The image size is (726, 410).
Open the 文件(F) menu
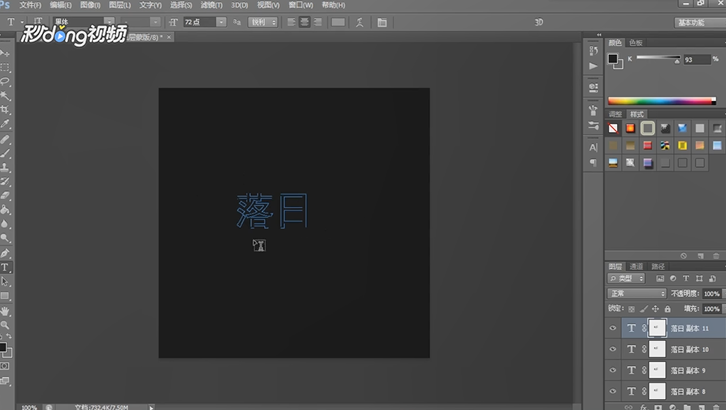click(30, 5)
